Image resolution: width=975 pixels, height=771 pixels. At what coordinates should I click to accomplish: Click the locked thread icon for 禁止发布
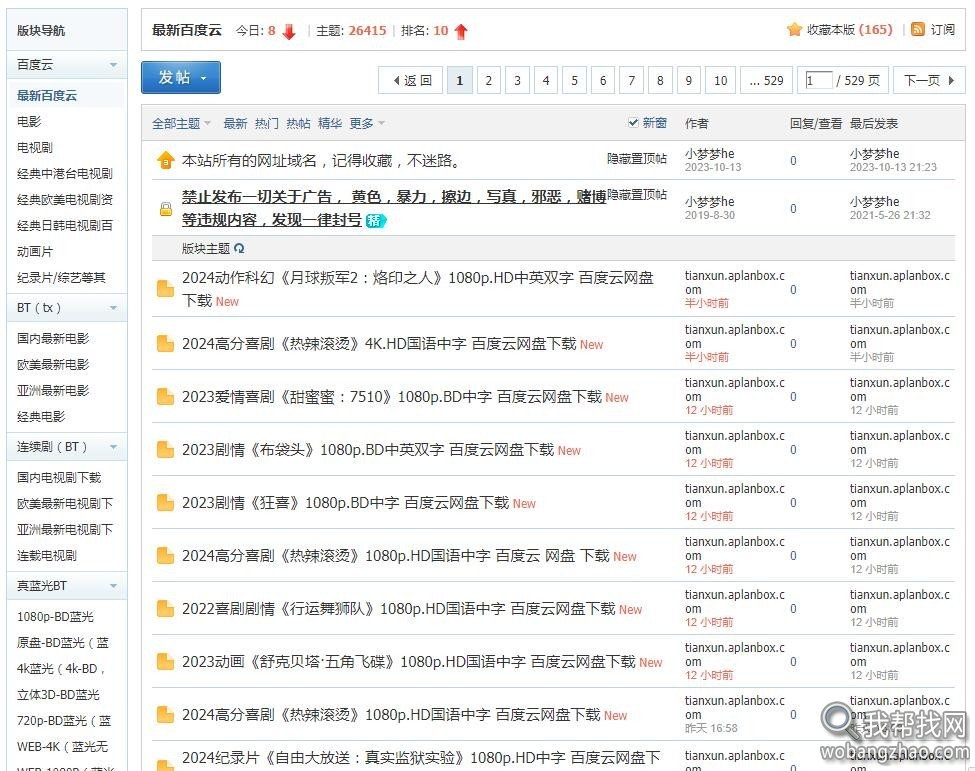click(x=165, y=208)
